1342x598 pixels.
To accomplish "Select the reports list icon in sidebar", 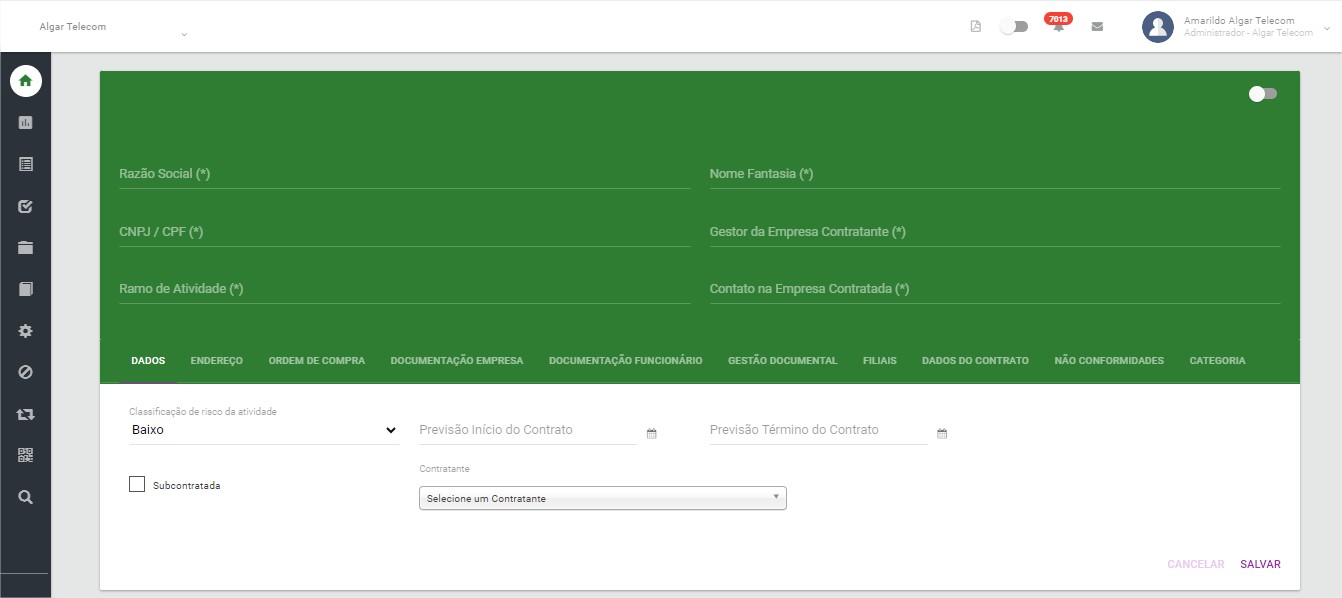I will [x=24, y=163].
